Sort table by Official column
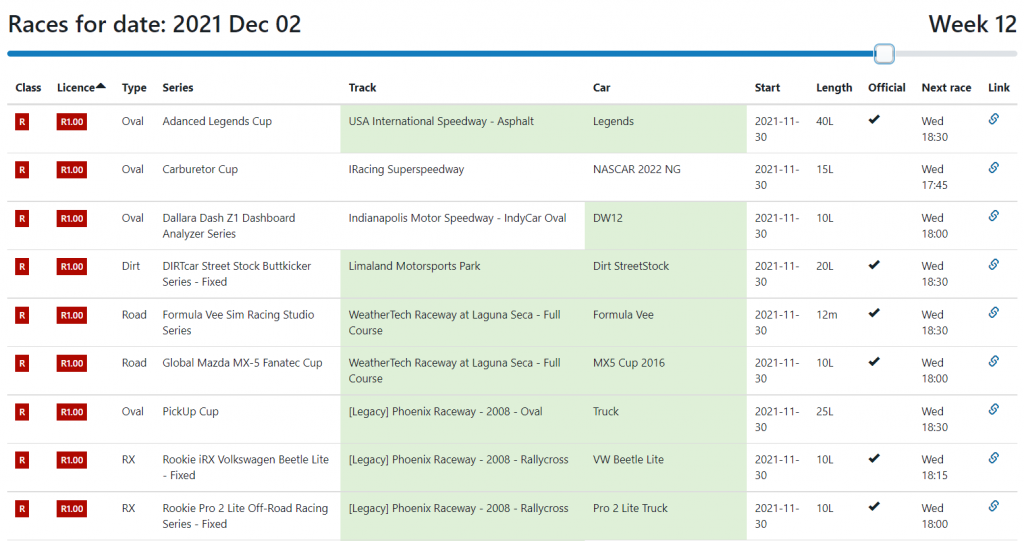 886,88
